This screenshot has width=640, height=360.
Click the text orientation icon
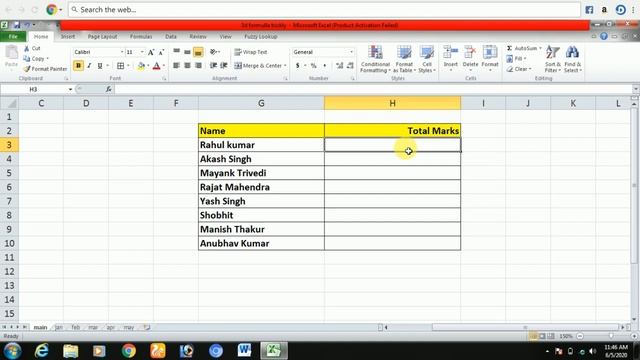tap(213, 52)
